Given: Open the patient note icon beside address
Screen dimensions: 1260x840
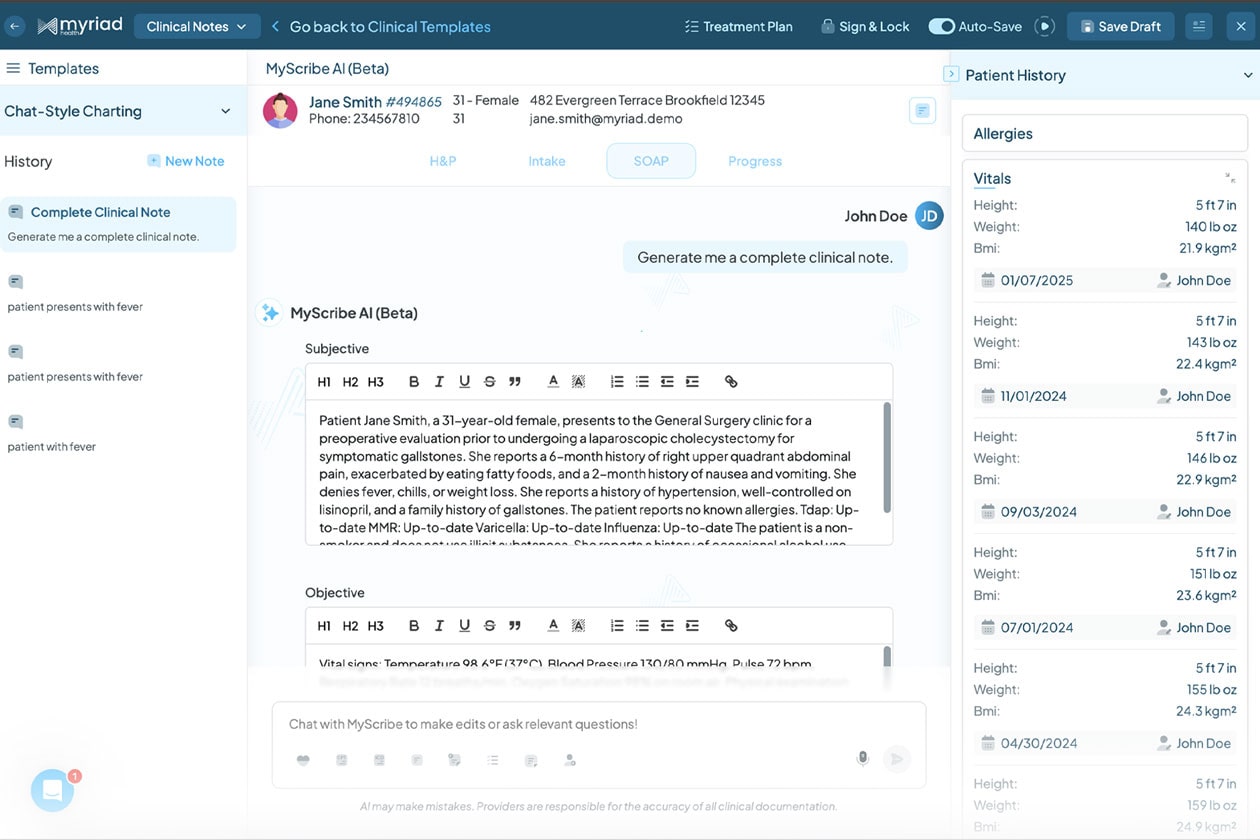Looking at the screenshot, I should (922, 110).
